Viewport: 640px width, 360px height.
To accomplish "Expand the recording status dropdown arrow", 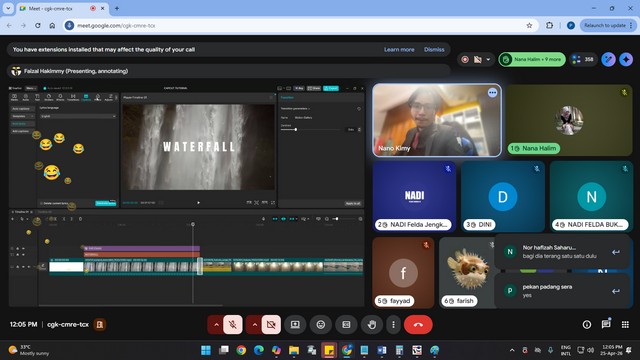I will 488,60.
